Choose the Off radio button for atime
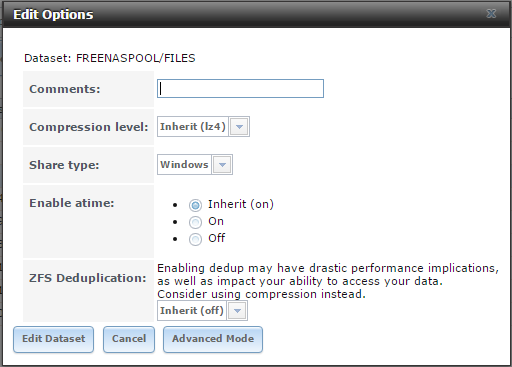512x367 pixels. point(195,239)
